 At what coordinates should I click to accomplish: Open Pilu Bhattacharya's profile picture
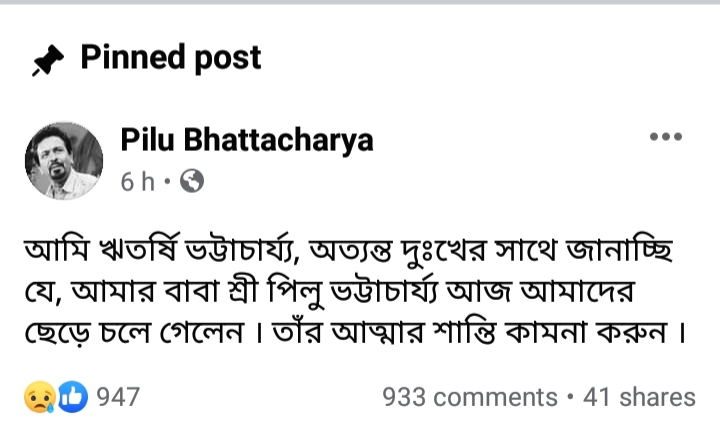click(64, 161)
